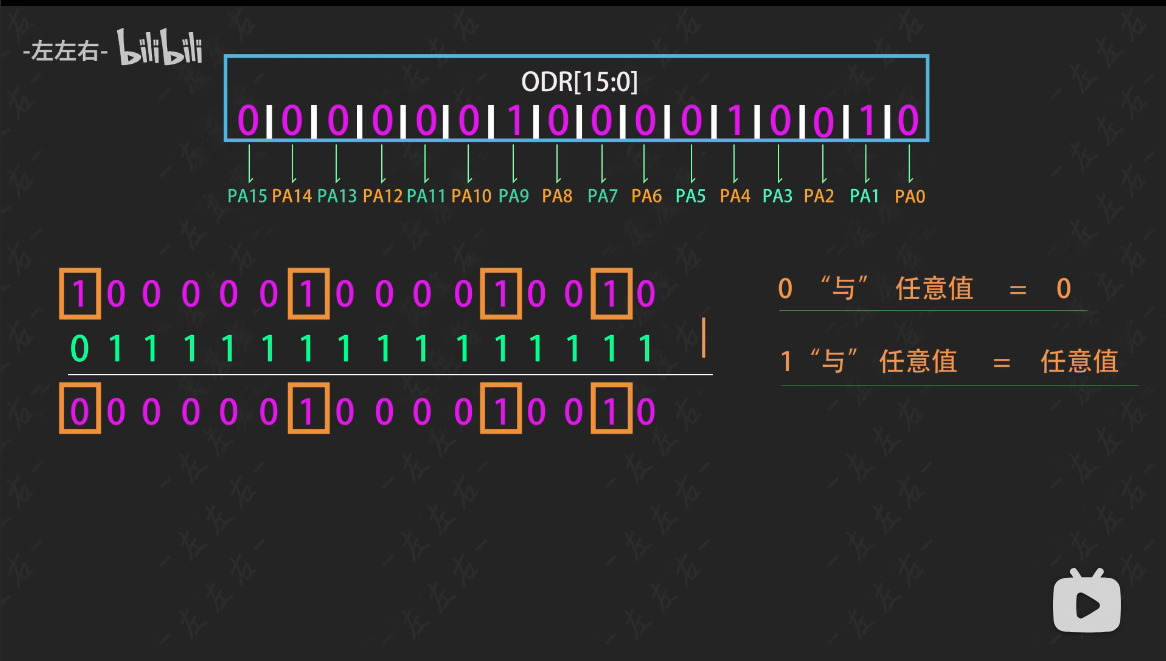Click the leading green 0 in mask row

(80, 349)
